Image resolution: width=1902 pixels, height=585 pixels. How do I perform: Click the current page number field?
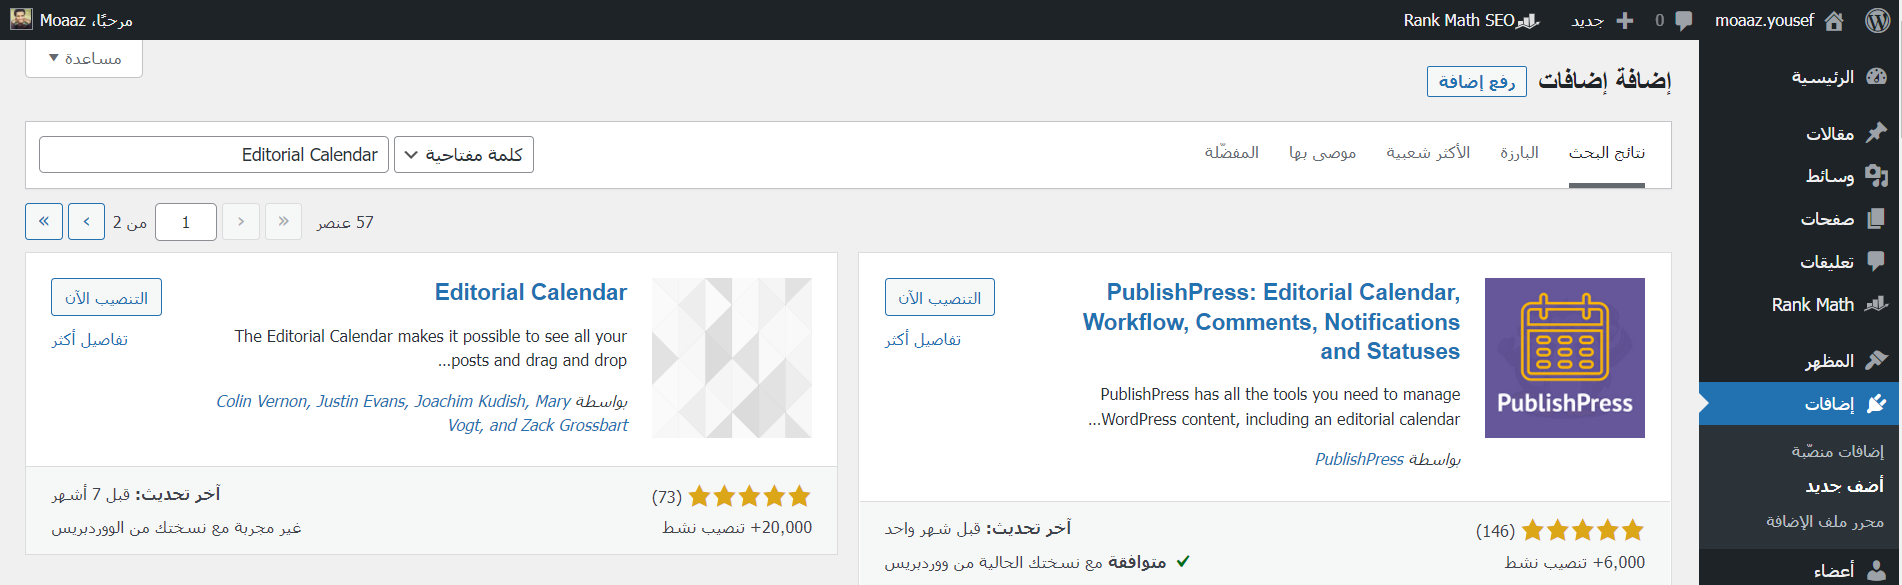[186, 222]
